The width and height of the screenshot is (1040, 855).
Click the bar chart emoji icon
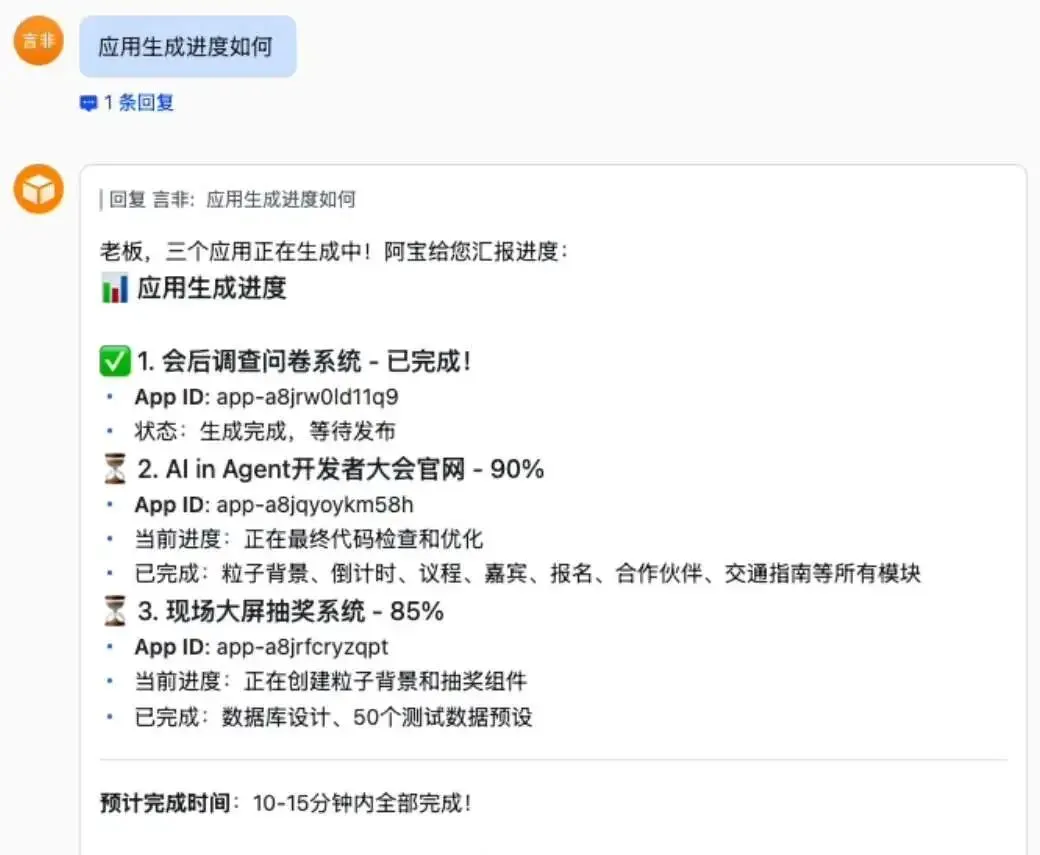pos(115,290)
